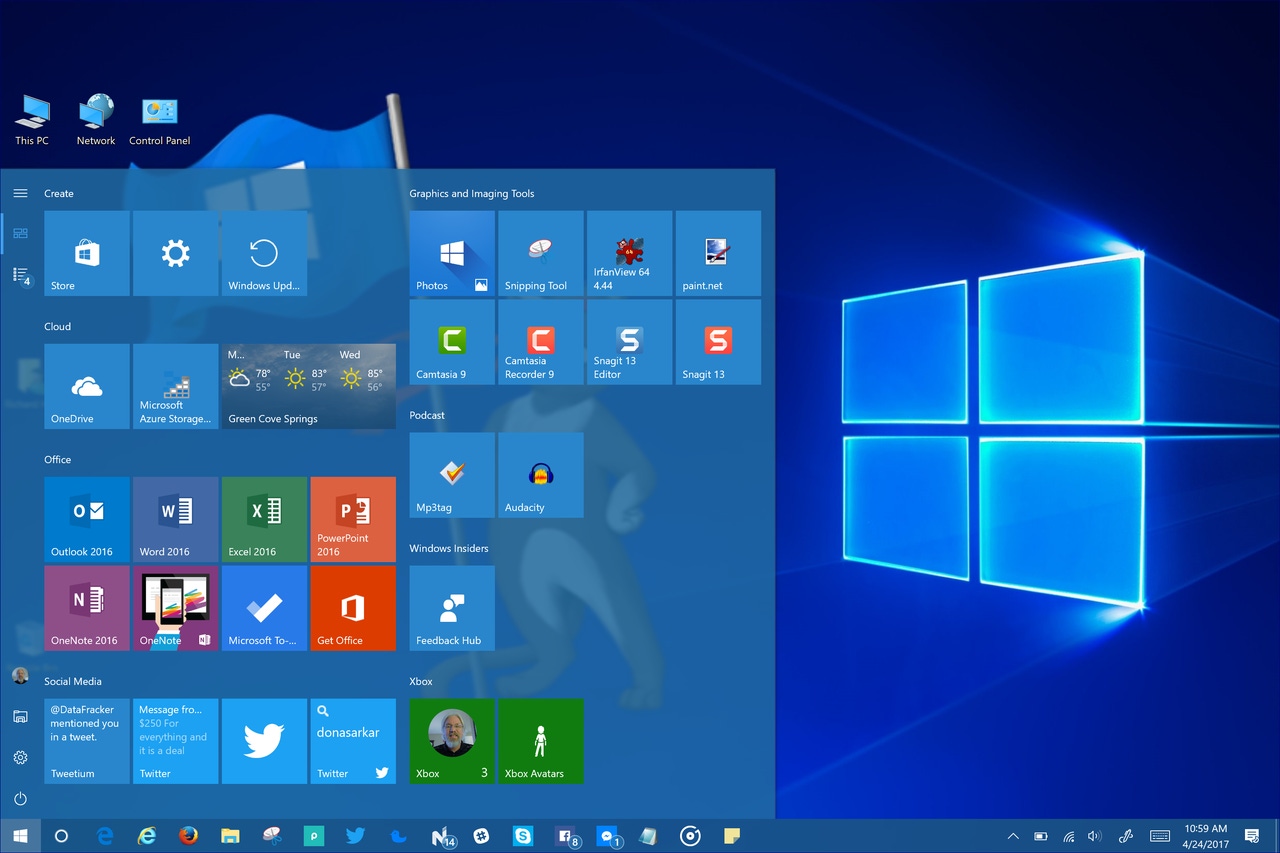Screen dimensions: 1280x853
Task: Open the Snipping Tool tile
Action: click(540, 250)
